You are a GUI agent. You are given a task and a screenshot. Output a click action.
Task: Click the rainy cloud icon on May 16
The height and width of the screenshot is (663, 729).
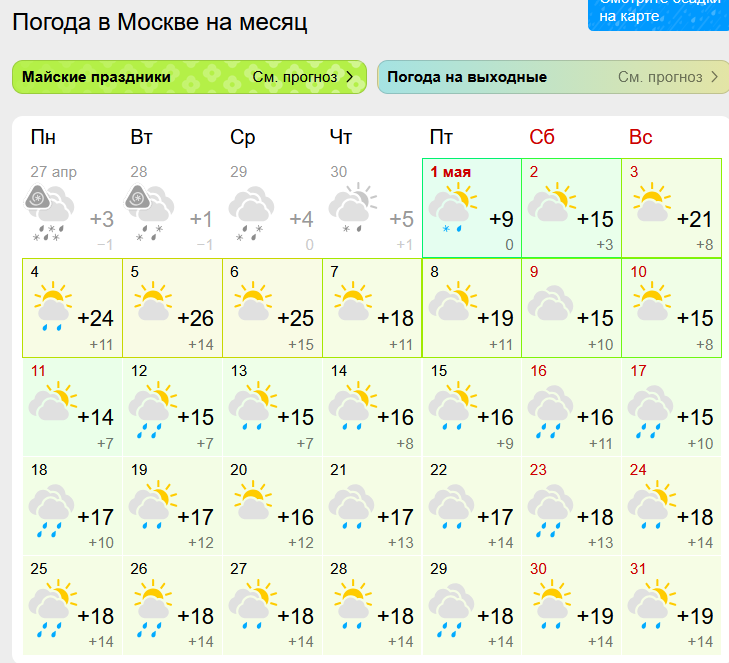[550, 412]
